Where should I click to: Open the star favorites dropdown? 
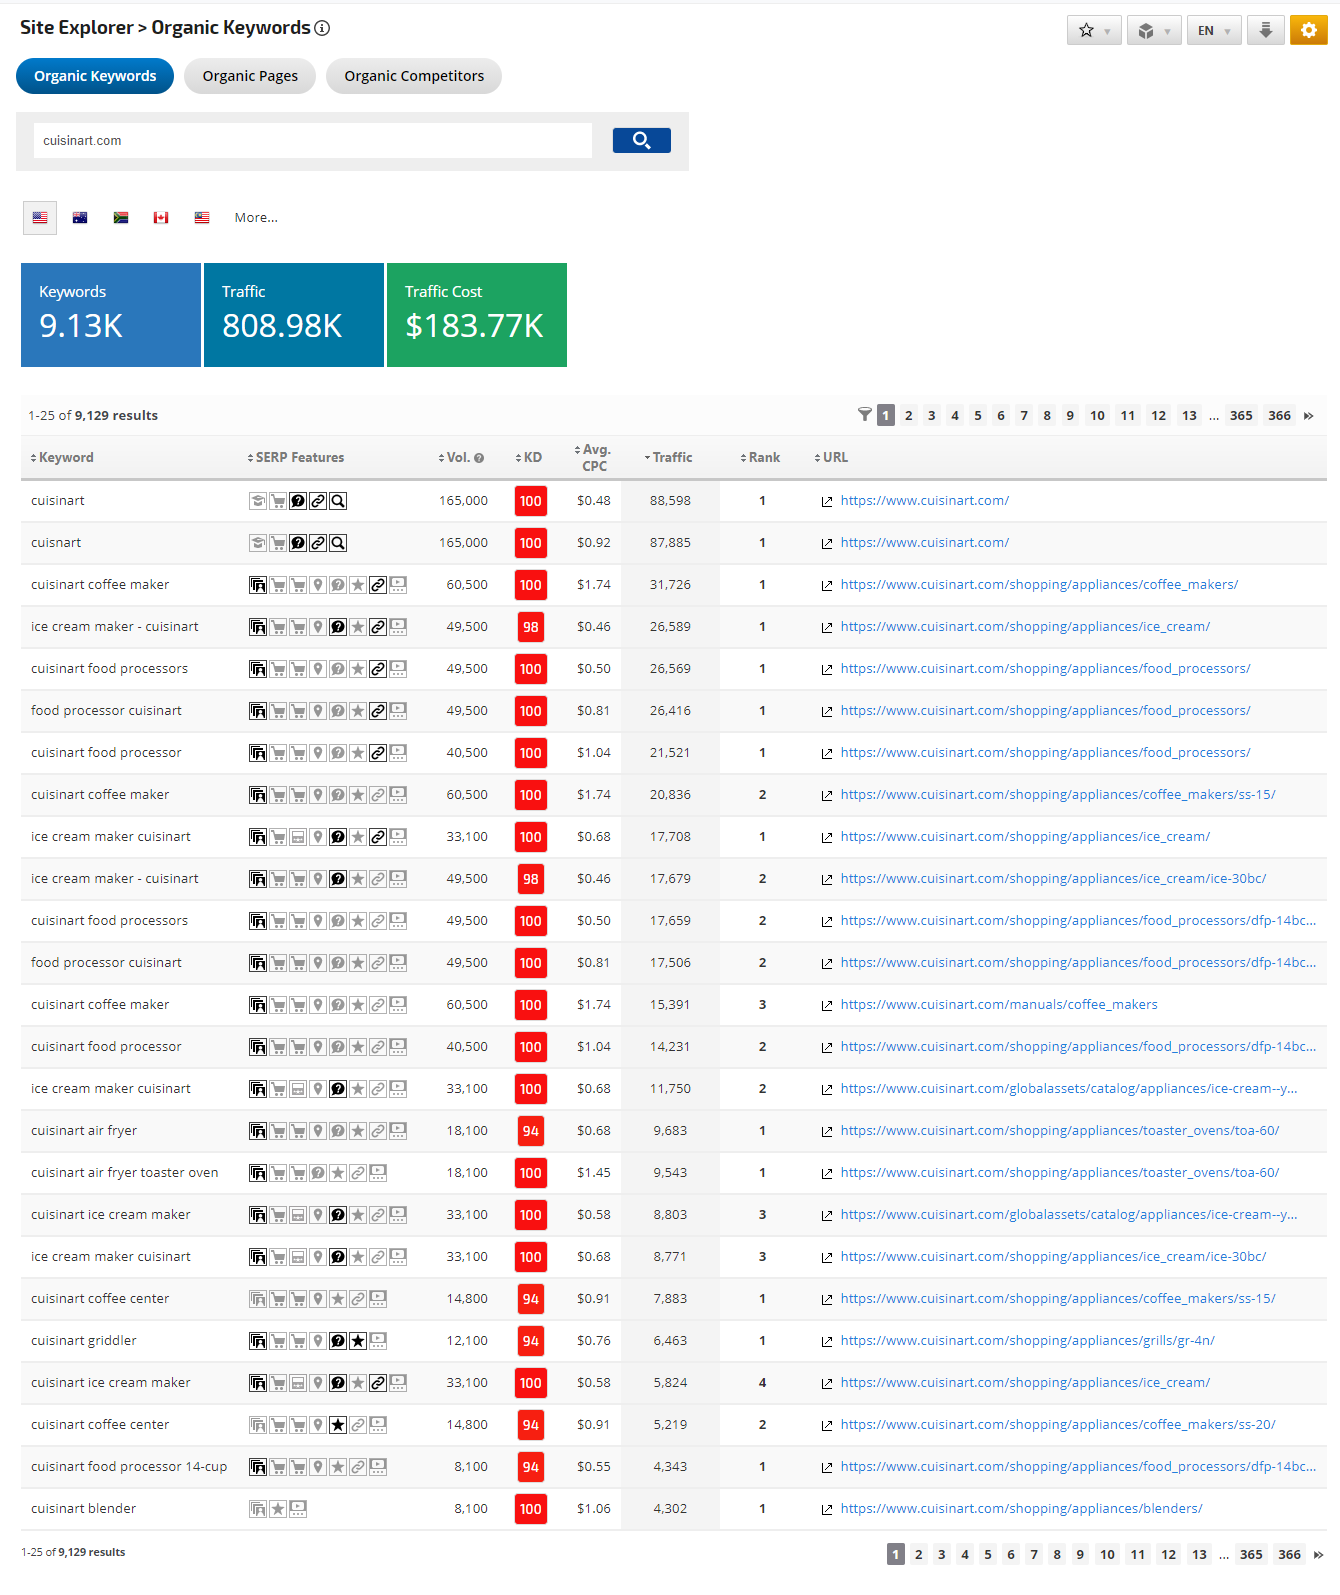click(1094, 31)
